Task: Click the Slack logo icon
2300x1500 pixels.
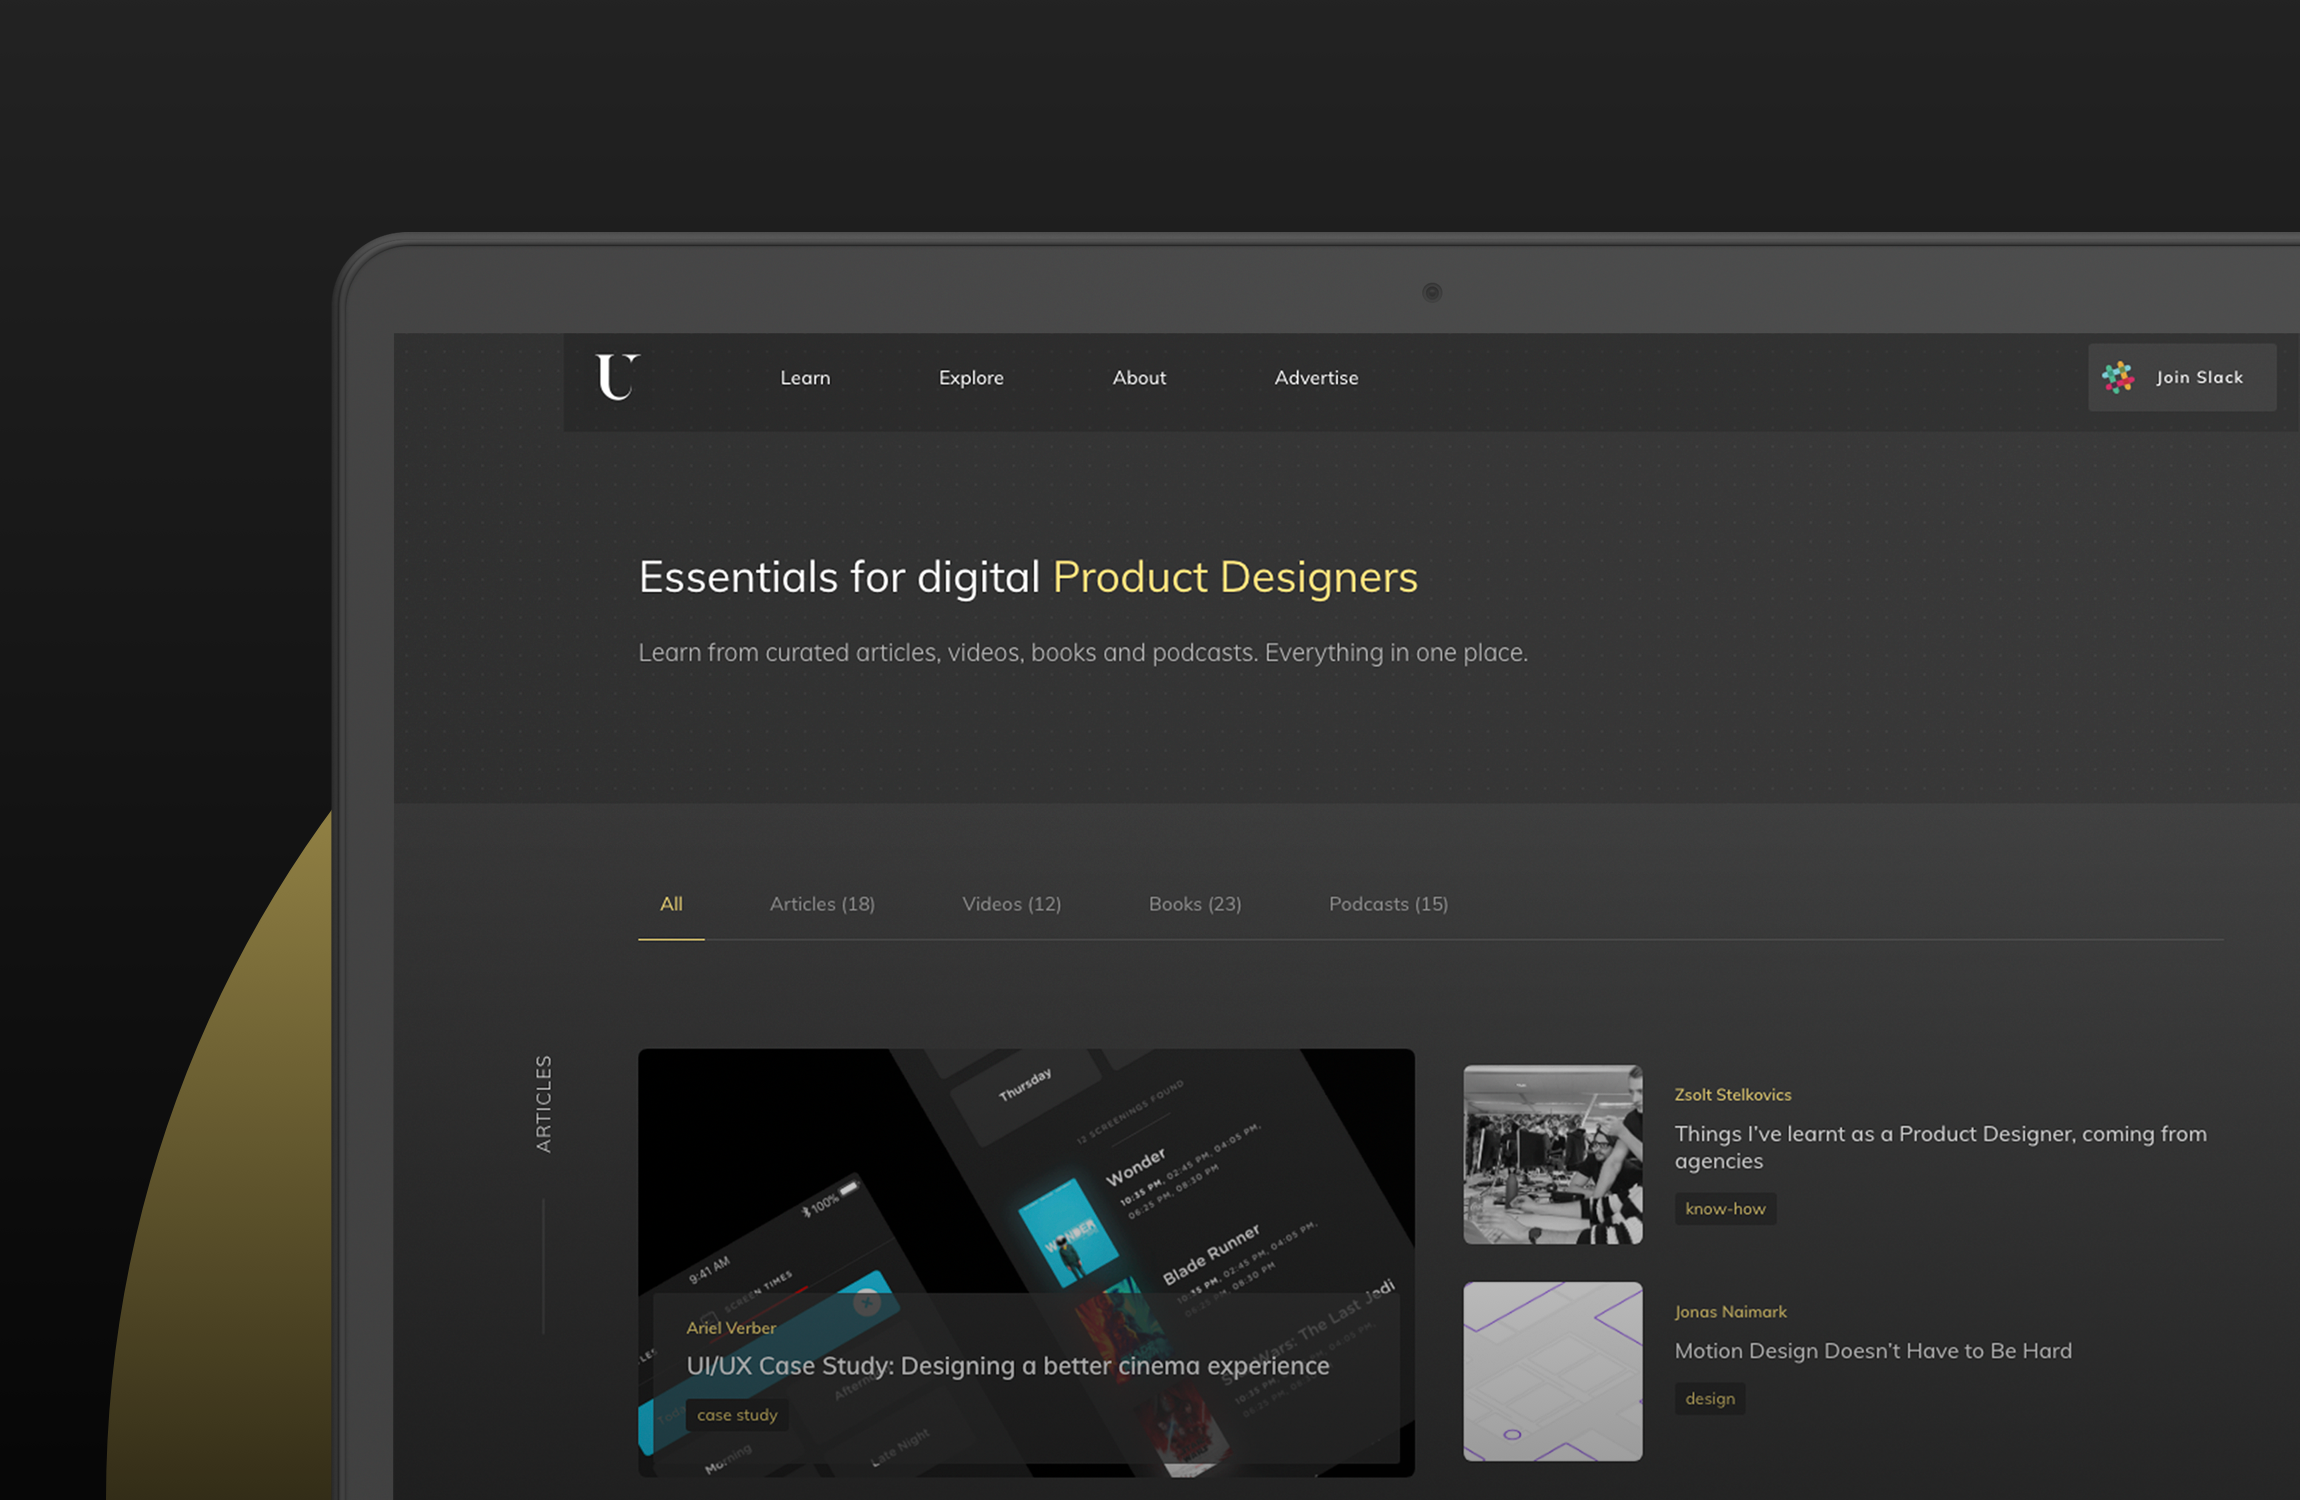Action: tap(2118, 377)
